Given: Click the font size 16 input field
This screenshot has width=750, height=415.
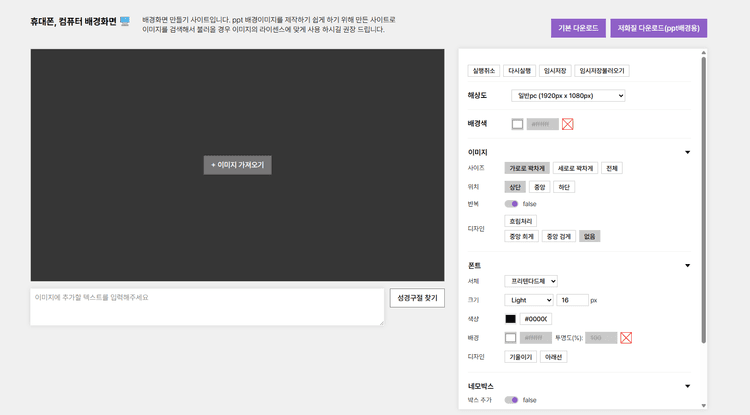Looking at the screenshot, I should click(x=573, y=300).
